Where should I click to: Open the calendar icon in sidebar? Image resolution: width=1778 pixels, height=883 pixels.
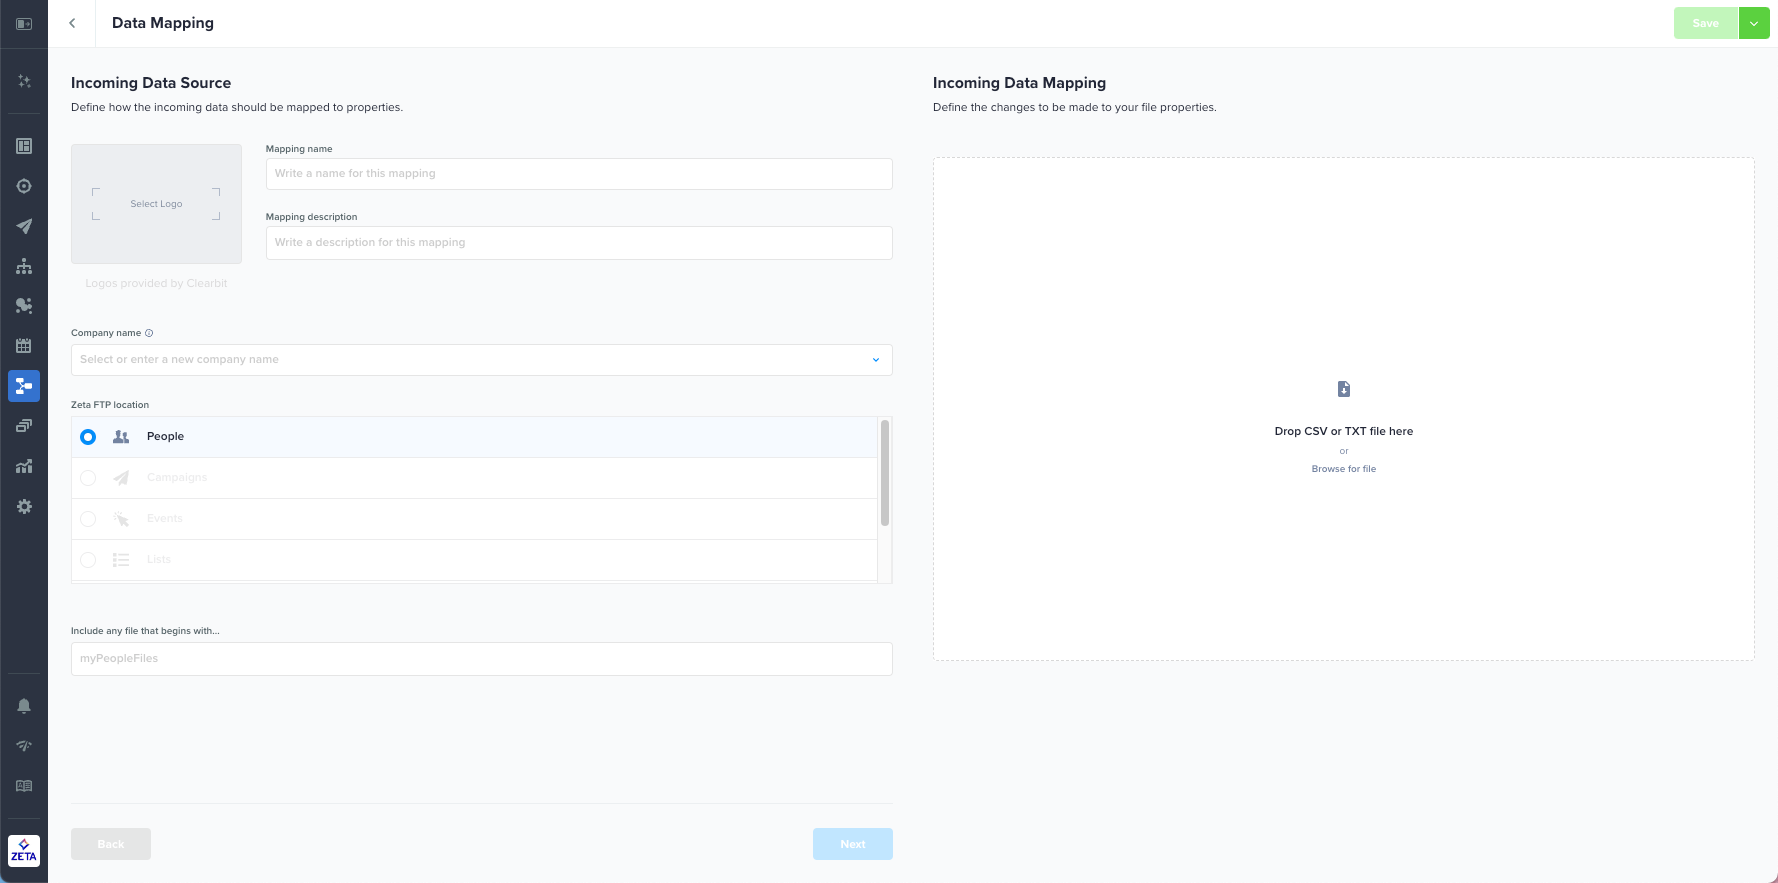24,346
